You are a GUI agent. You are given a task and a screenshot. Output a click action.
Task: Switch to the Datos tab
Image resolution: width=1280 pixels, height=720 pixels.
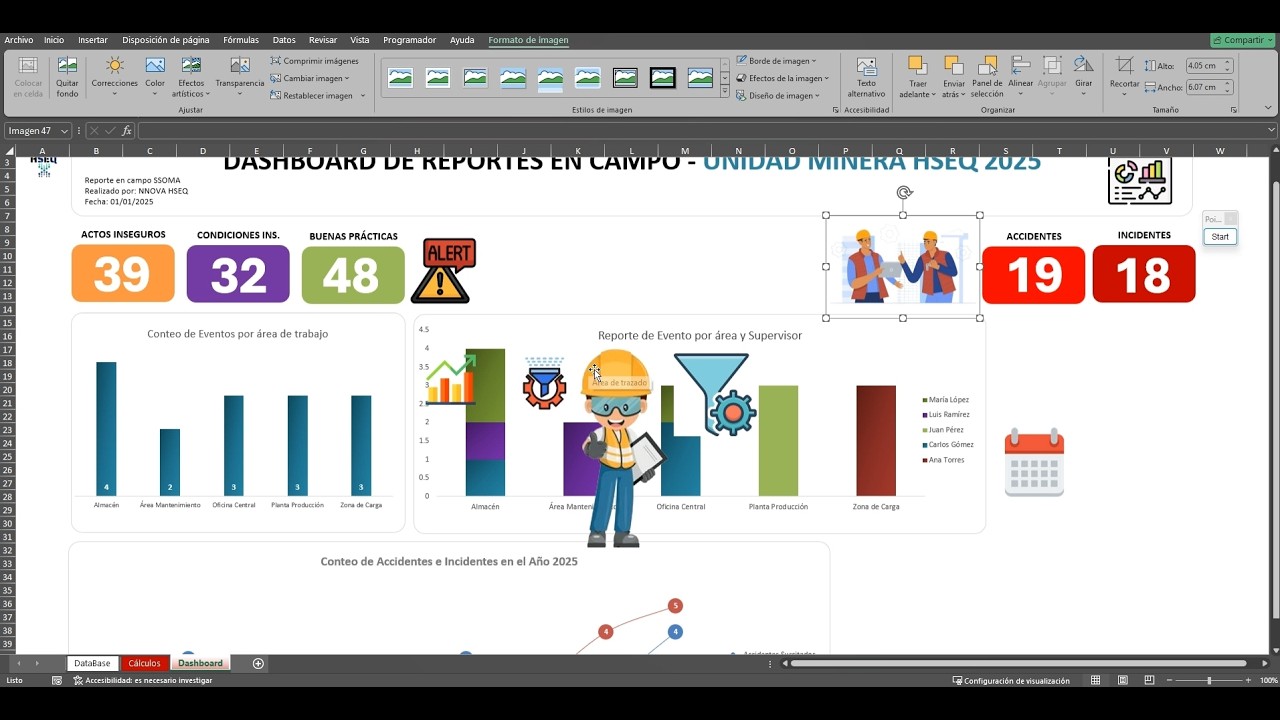pyautogui.click(x=284, y=40)
